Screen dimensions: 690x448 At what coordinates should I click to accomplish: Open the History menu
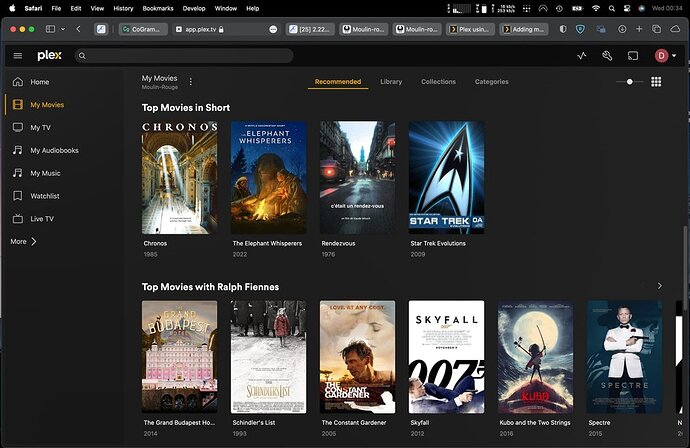[123, 8]
